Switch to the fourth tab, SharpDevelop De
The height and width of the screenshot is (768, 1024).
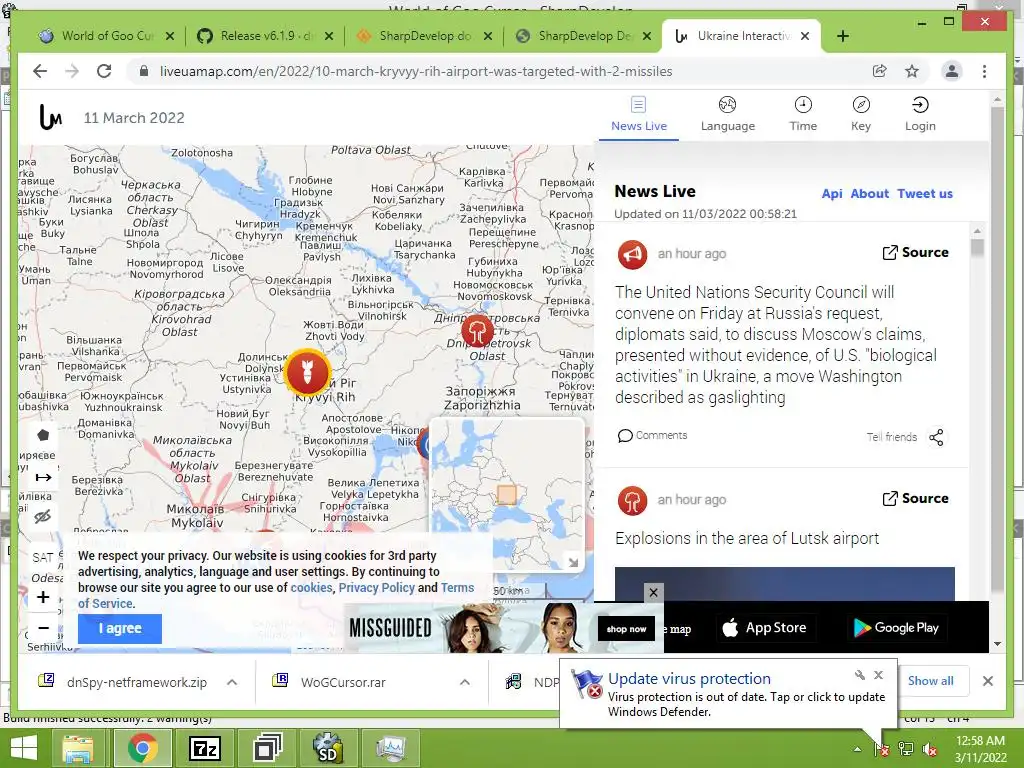(x=577, y=36)
